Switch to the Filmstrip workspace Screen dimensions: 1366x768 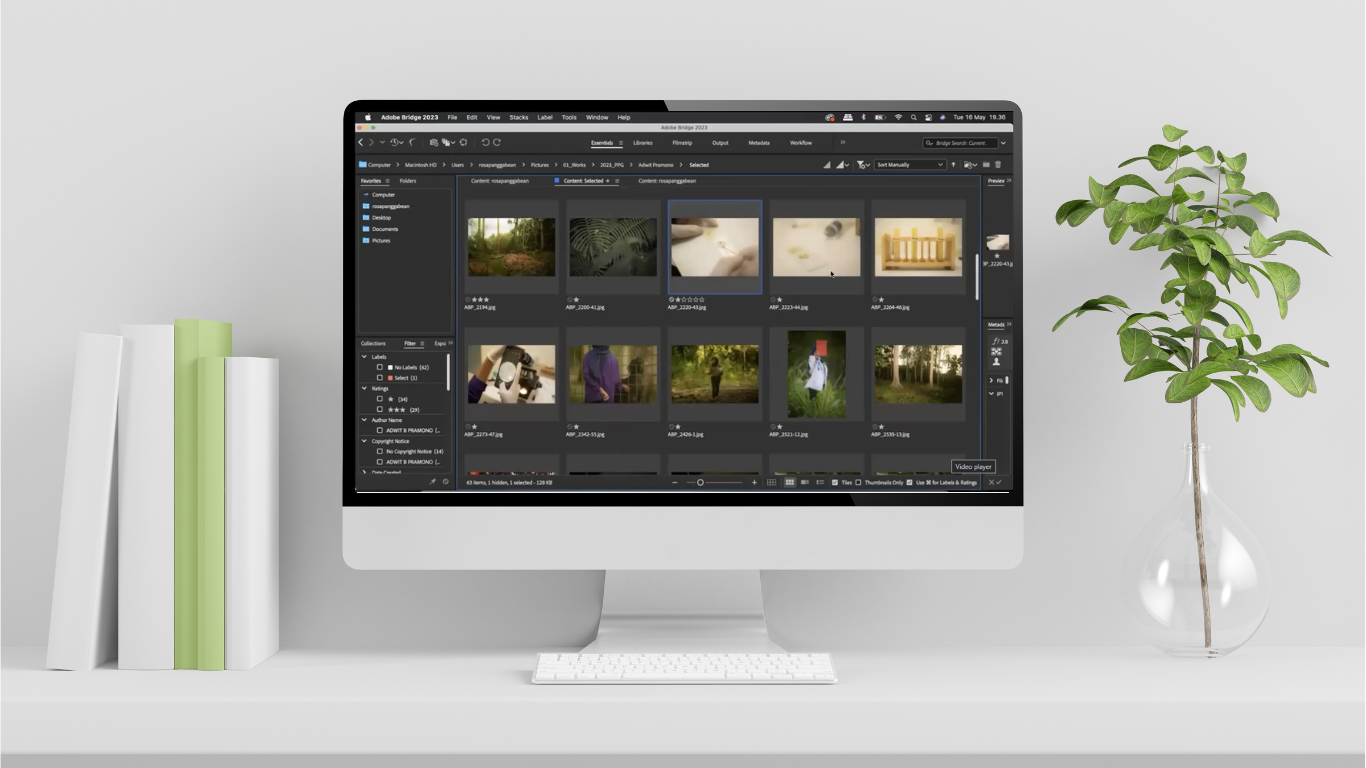[x=682, y=143]
